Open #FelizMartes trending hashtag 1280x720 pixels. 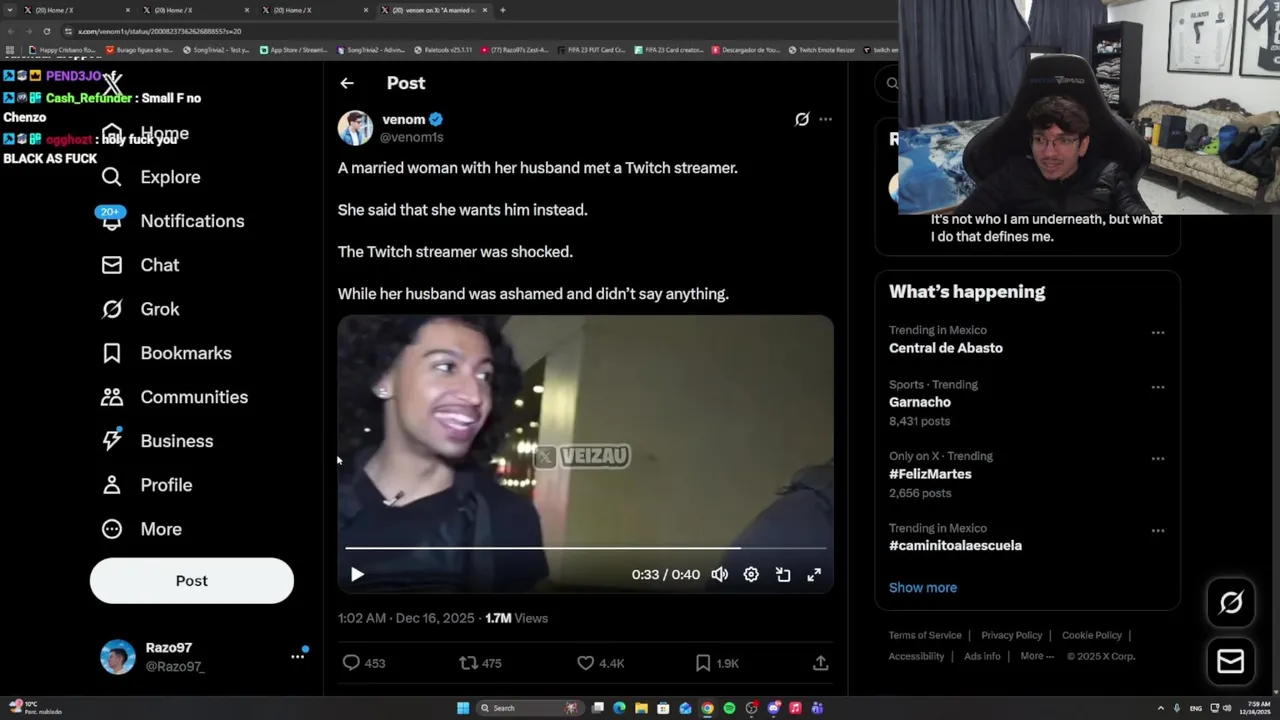point(930,474)
